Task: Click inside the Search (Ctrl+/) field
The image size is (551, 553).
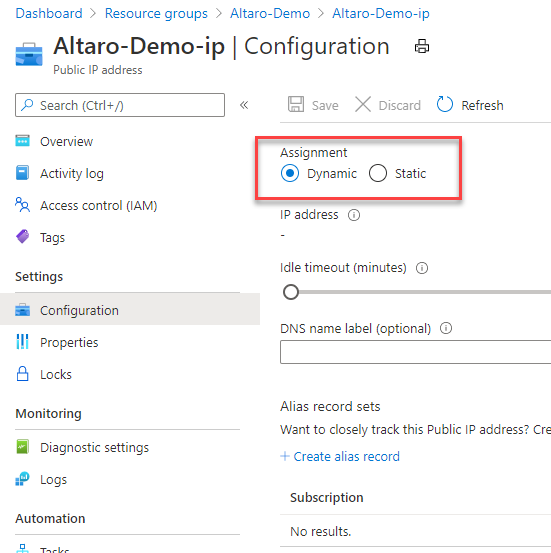Action: 120,105
